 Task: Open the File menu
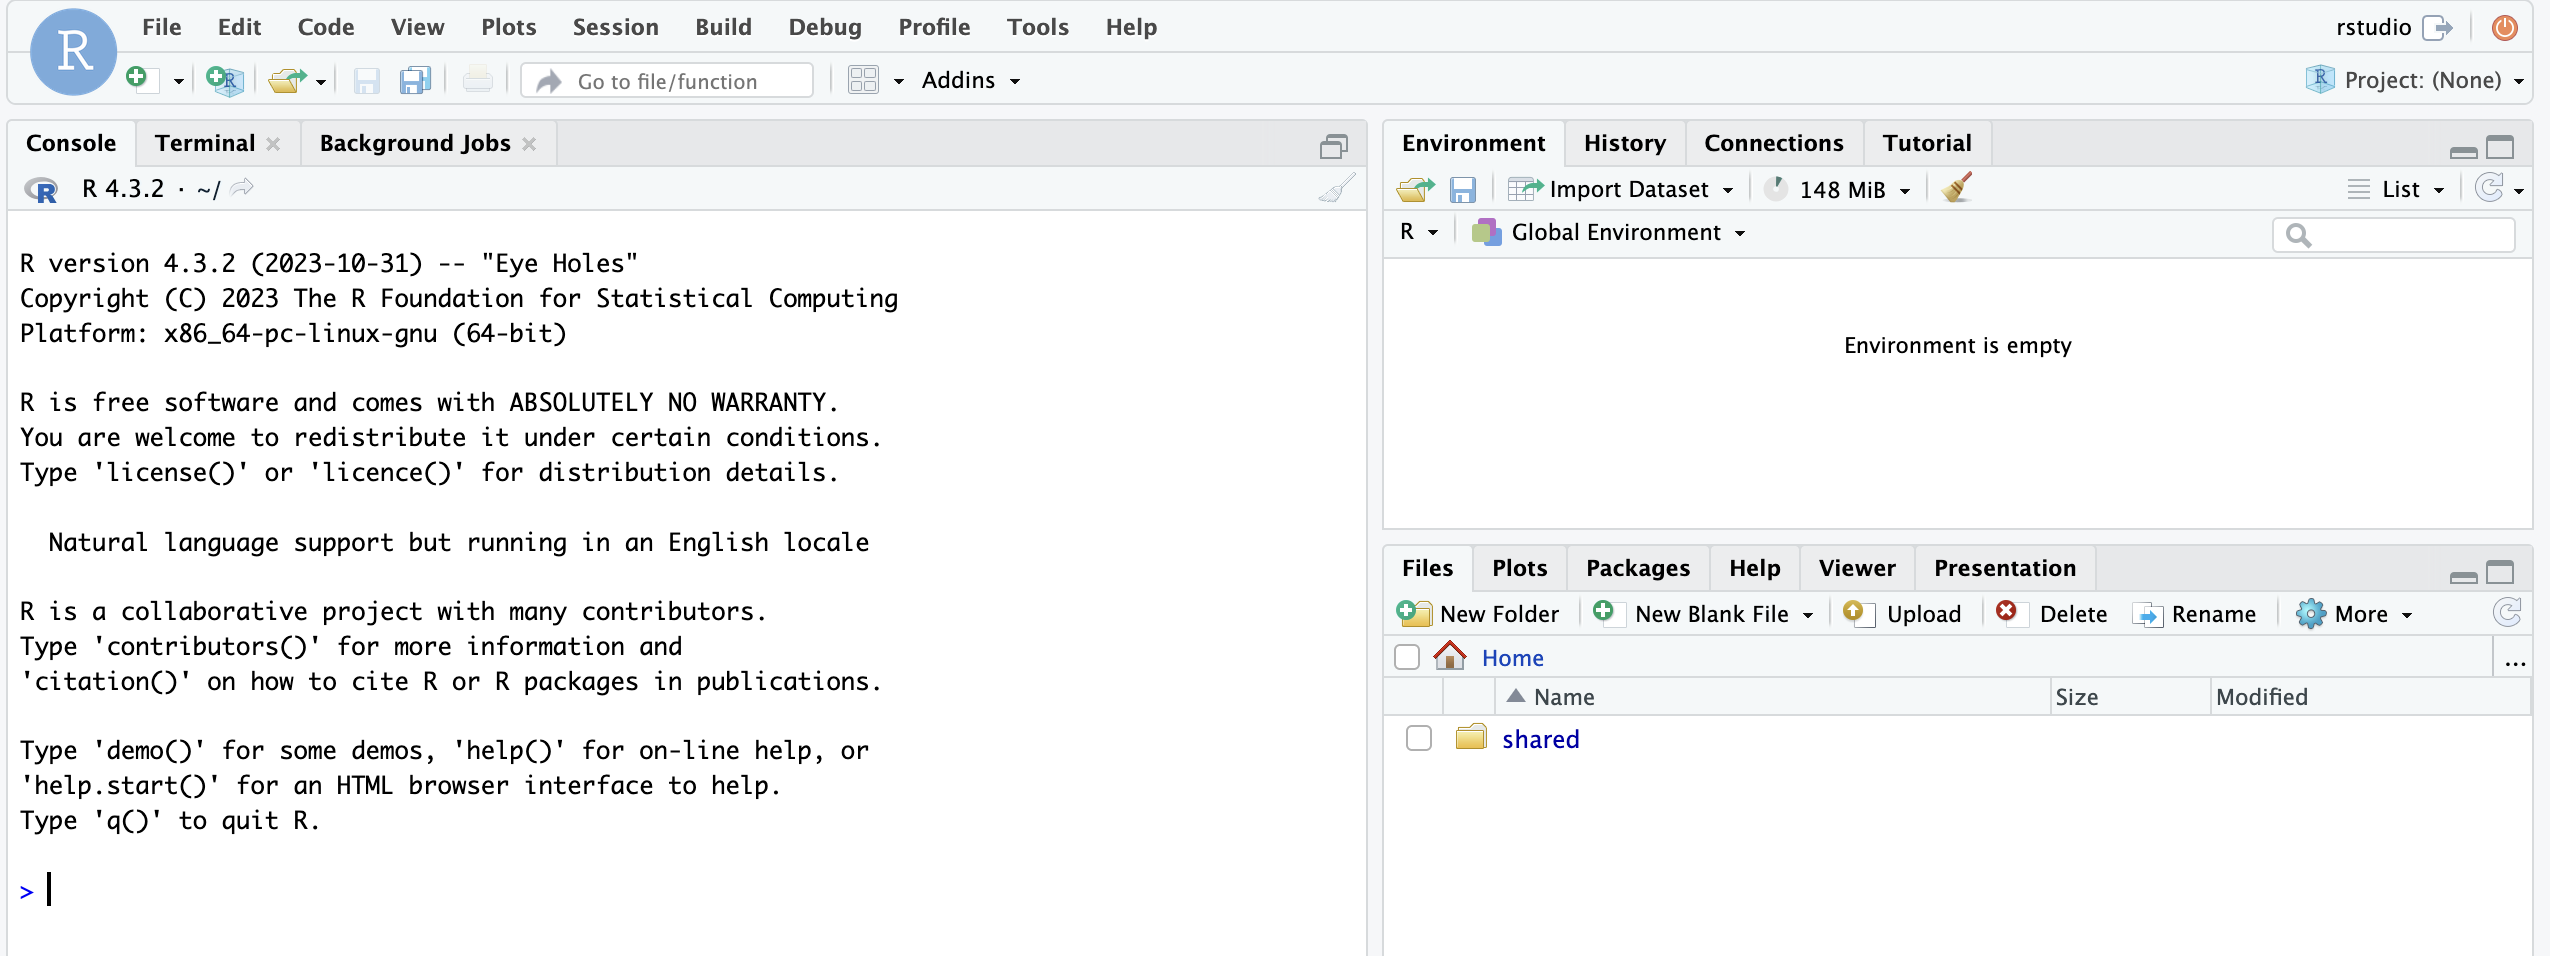click(x=162, y=27)
